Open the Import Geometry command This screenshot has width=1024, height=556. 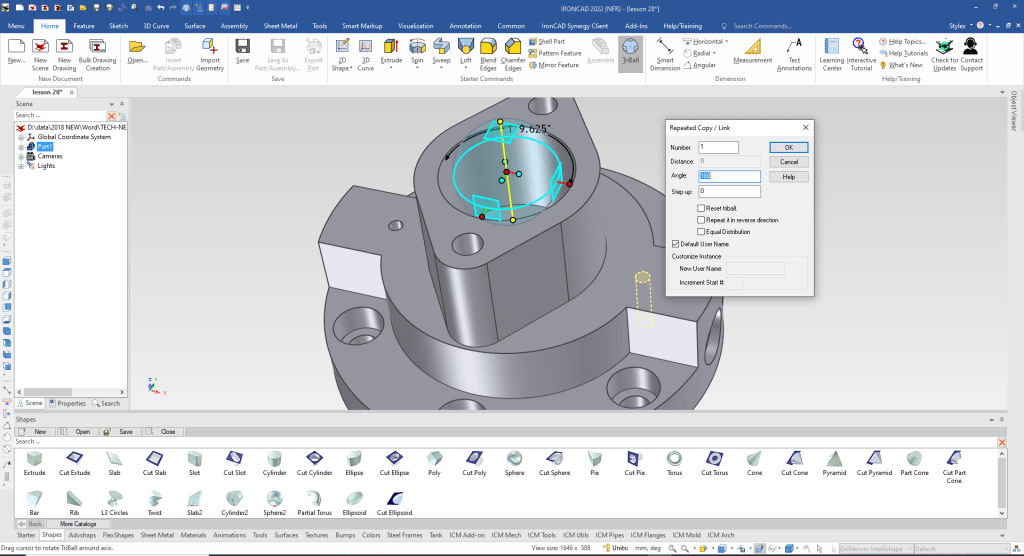click(210, 53)
